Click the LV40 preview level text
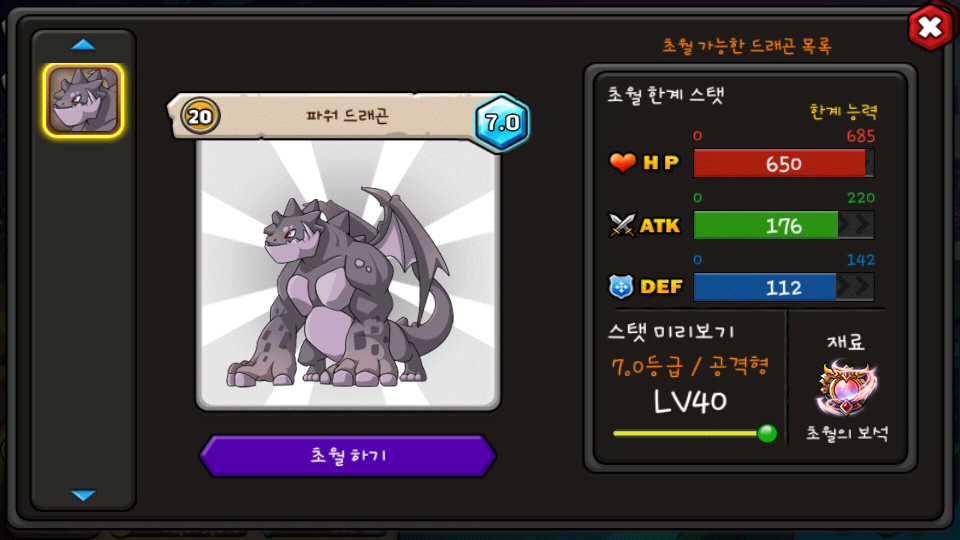The height and width of the screenshot is (540, 960). point(690,402)
